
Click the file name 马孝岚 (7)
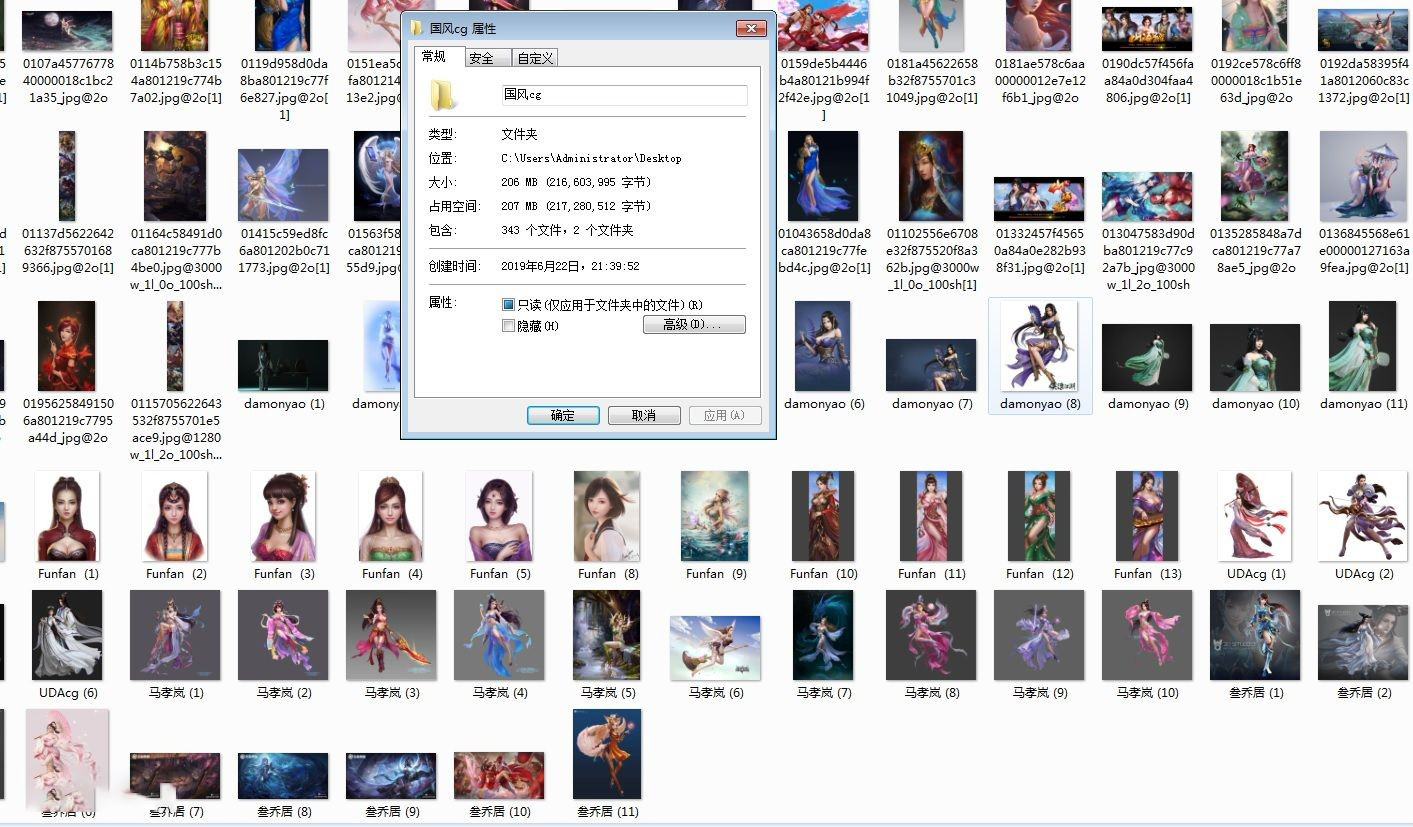click(824, 693)
